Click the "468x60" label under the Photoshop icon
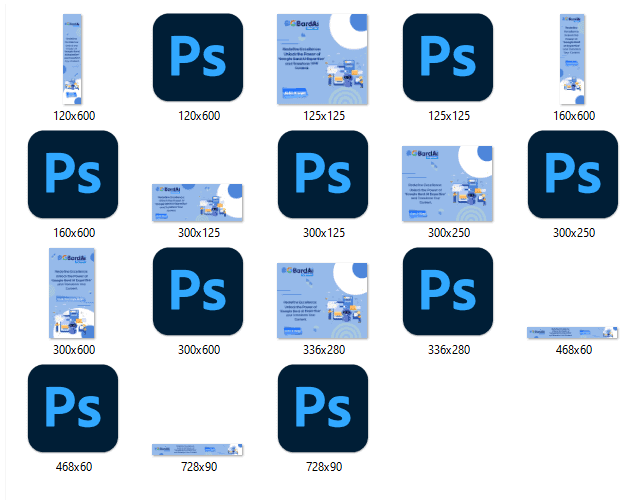This screenshot has height=500, width=638. 74,467
